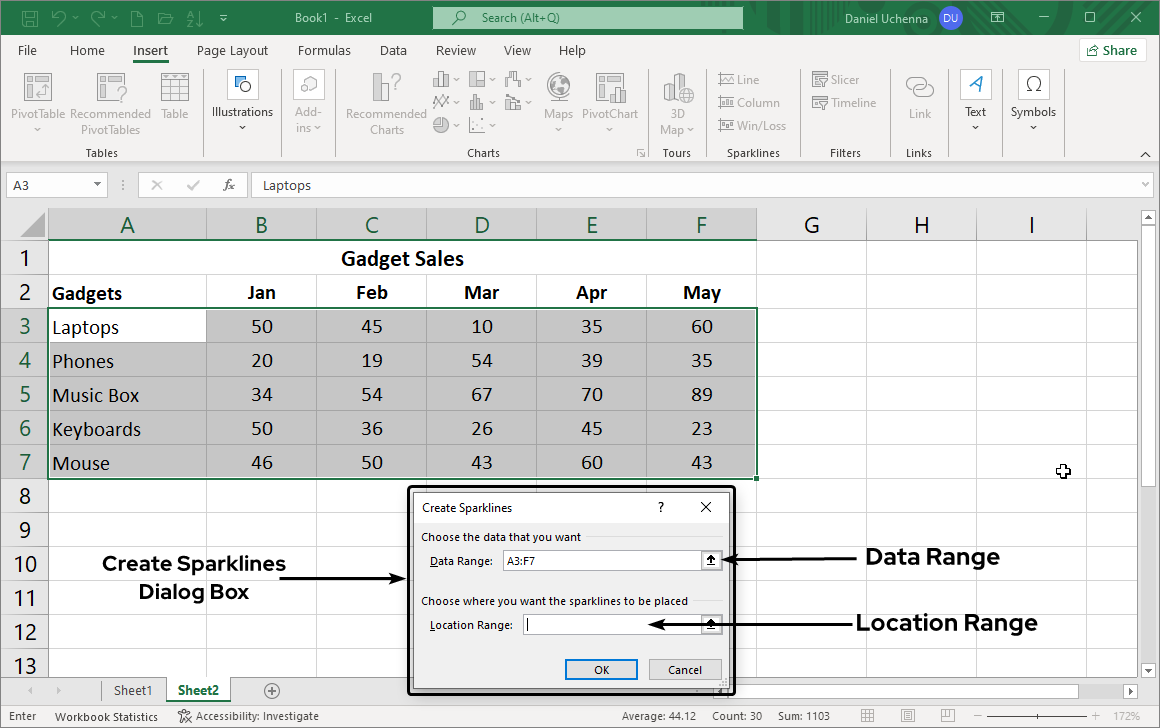Add a new sheet with plus icon
The height and width of the screenshot is (728, 1160).
pyautogui.click(x=271, y=691)
